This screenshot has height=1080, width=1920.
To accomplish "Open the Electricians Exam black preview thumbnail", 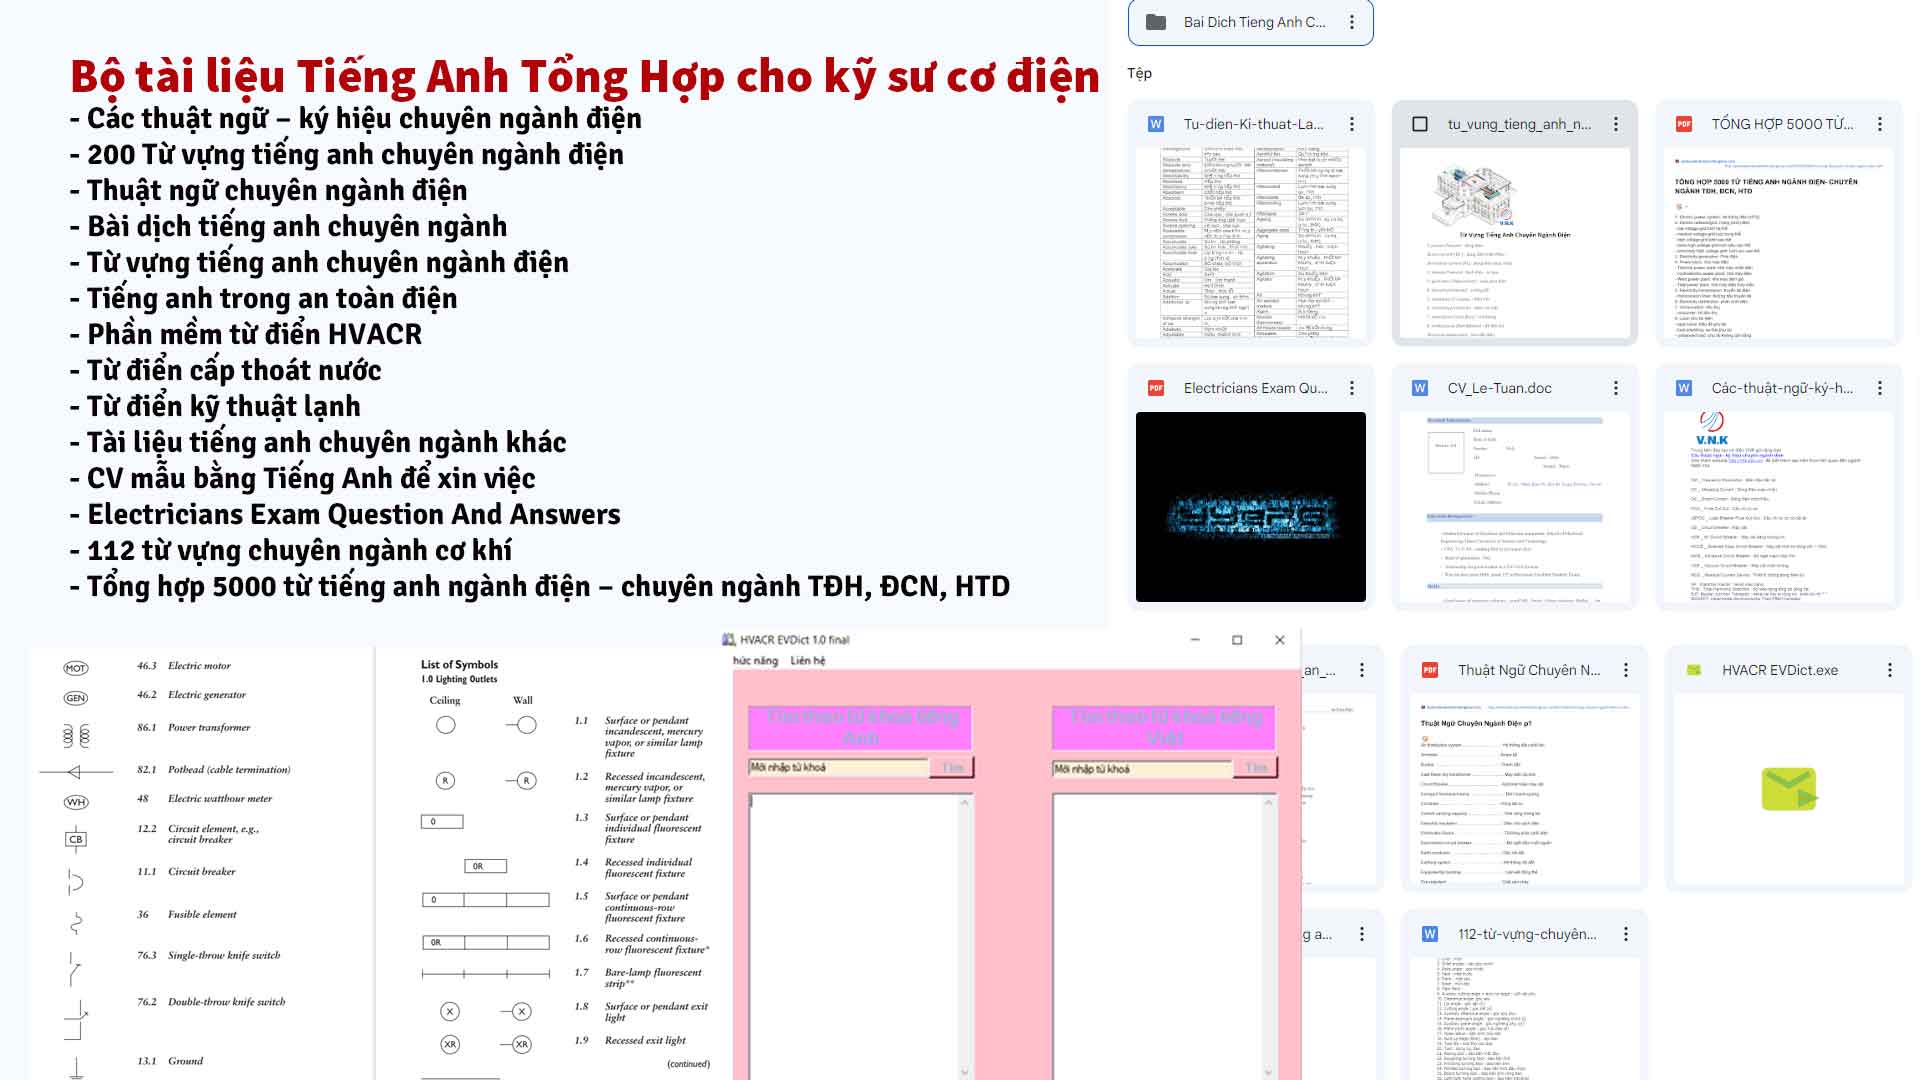I will tap(1251, 507).
